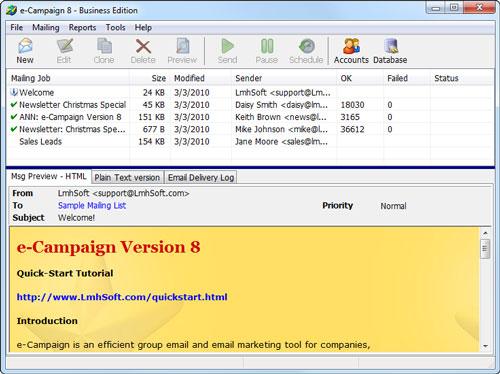Image resolution: width=500 pixels, height=374 pixels.
Task: Switch to Msg Preview - HTML tab
Action: point(49,176)
